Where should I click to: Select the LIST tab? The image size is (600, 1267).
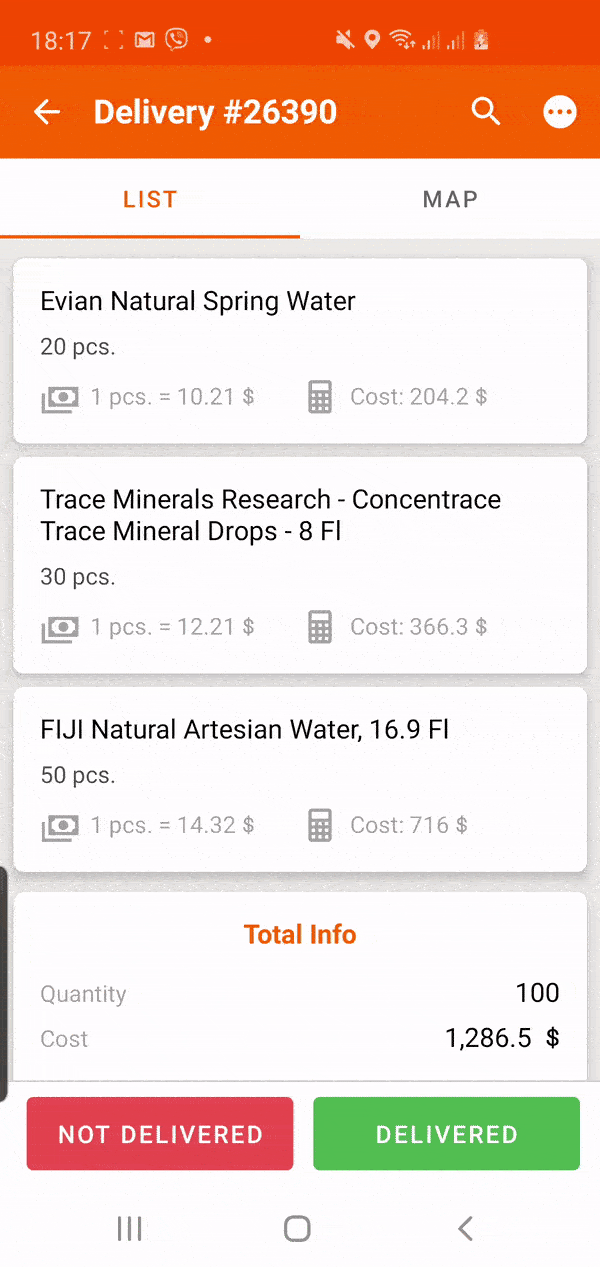(150, 199)
